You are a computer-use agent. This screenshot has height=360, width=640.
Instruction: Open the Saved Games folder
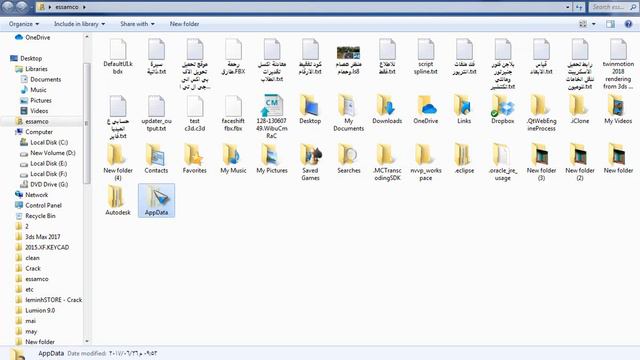click(310, 162)
